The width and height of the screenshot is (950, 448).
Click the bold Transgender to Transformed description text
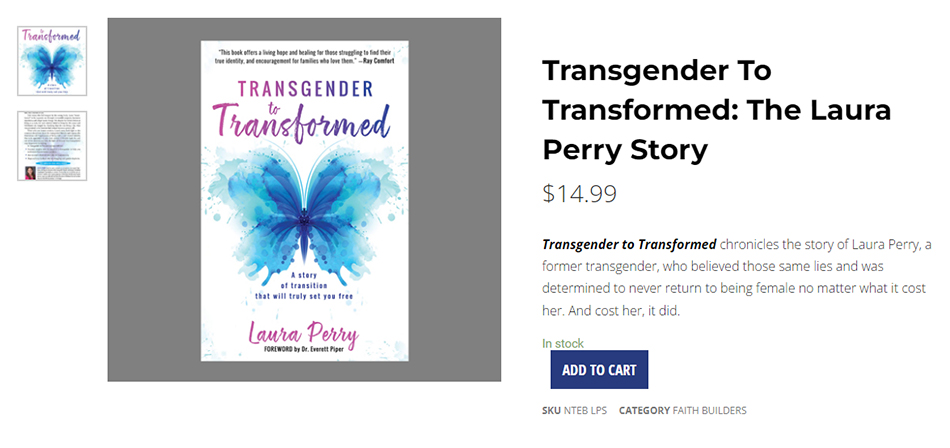tap(629, 244)
